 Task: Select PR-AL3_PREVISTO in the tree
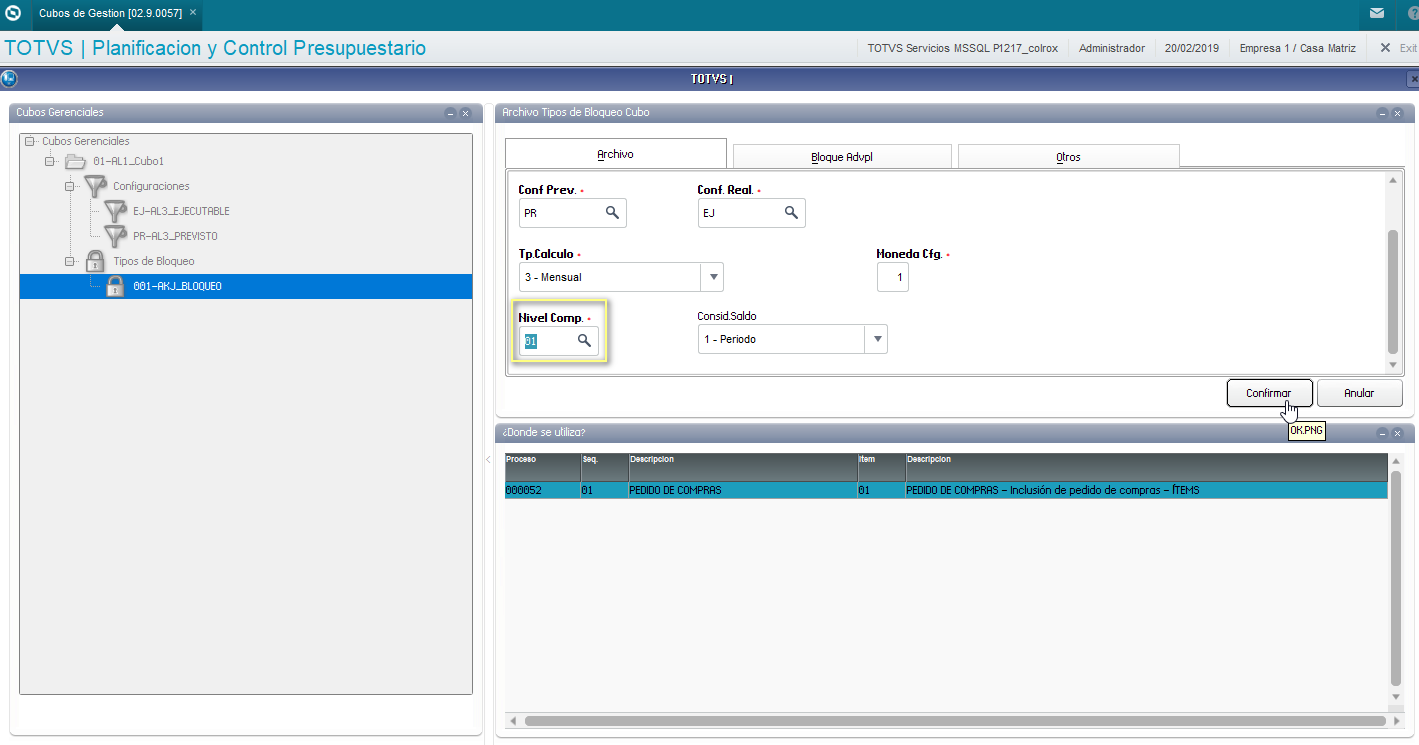point(175,236)
